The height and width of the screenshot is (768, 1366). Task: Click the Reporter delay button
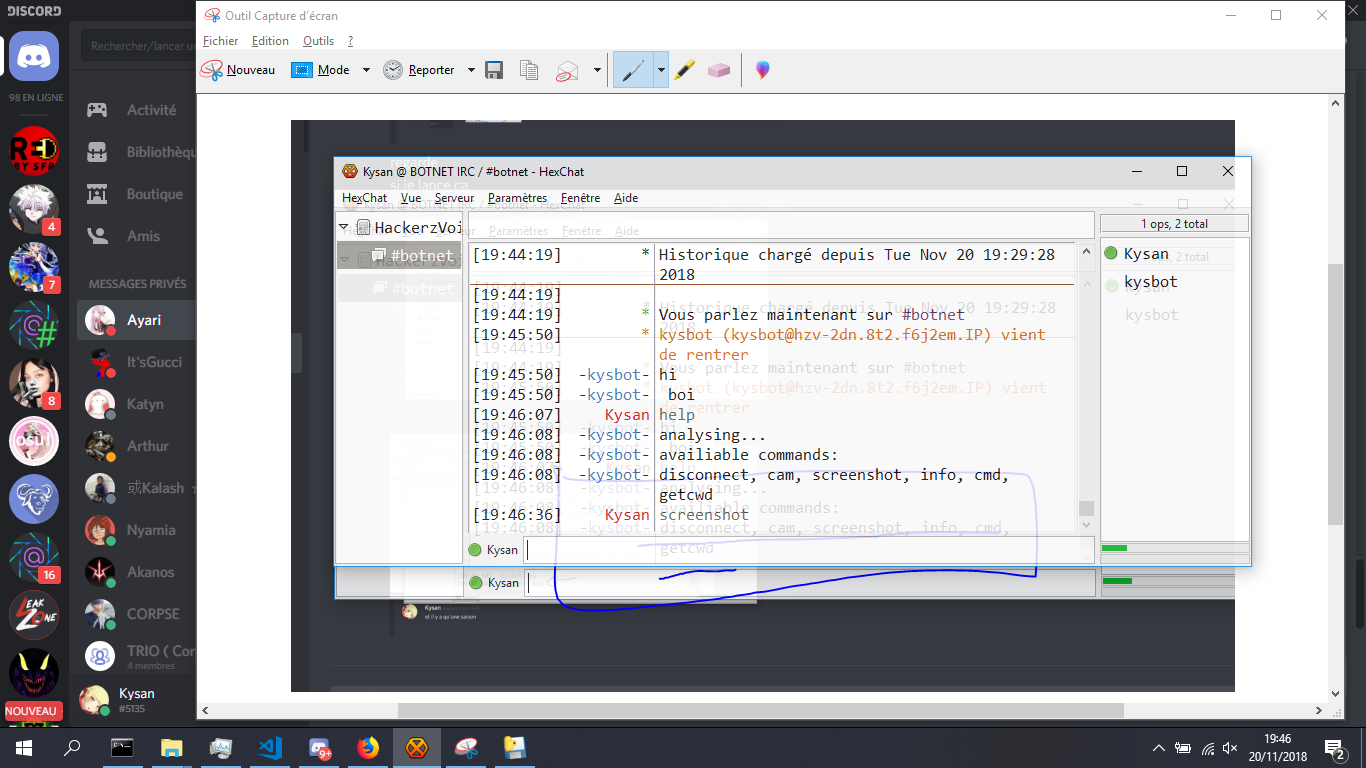(419, 70)
